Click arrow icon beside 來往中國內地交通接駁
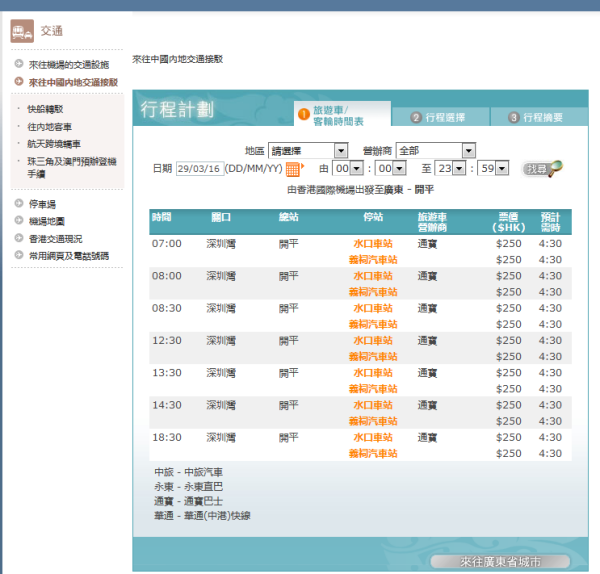600x574 pixels. (x=19, y=81)
